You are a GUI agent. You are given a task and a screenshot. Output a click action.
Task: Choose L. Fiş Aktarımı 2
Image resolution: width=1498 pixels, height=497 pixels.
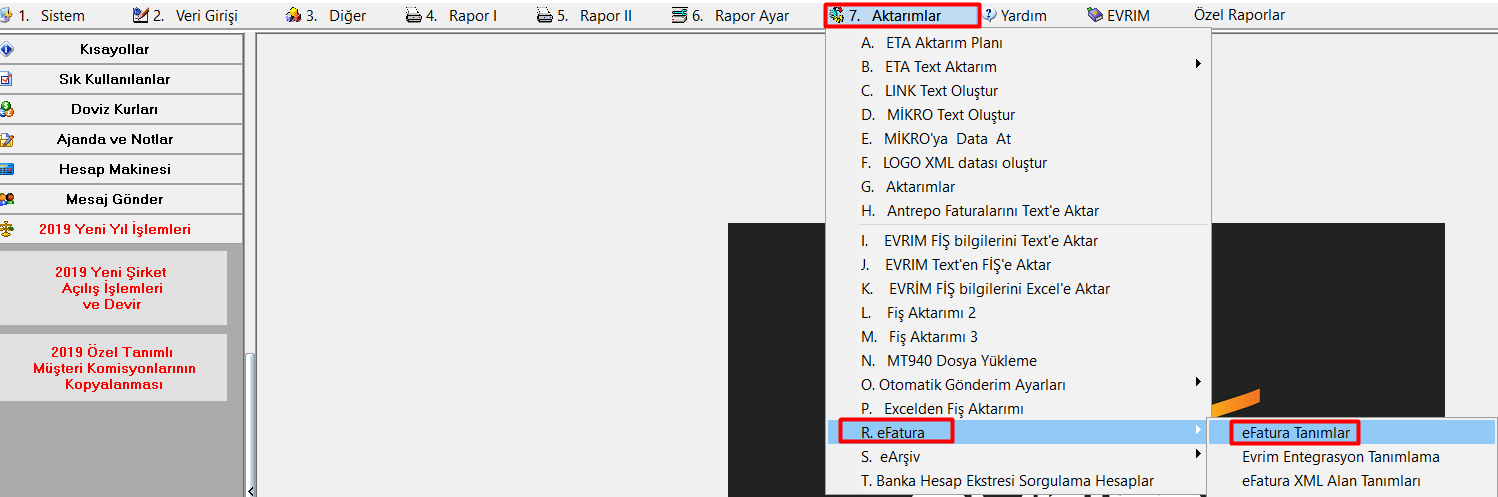[x=1018, y=313]
